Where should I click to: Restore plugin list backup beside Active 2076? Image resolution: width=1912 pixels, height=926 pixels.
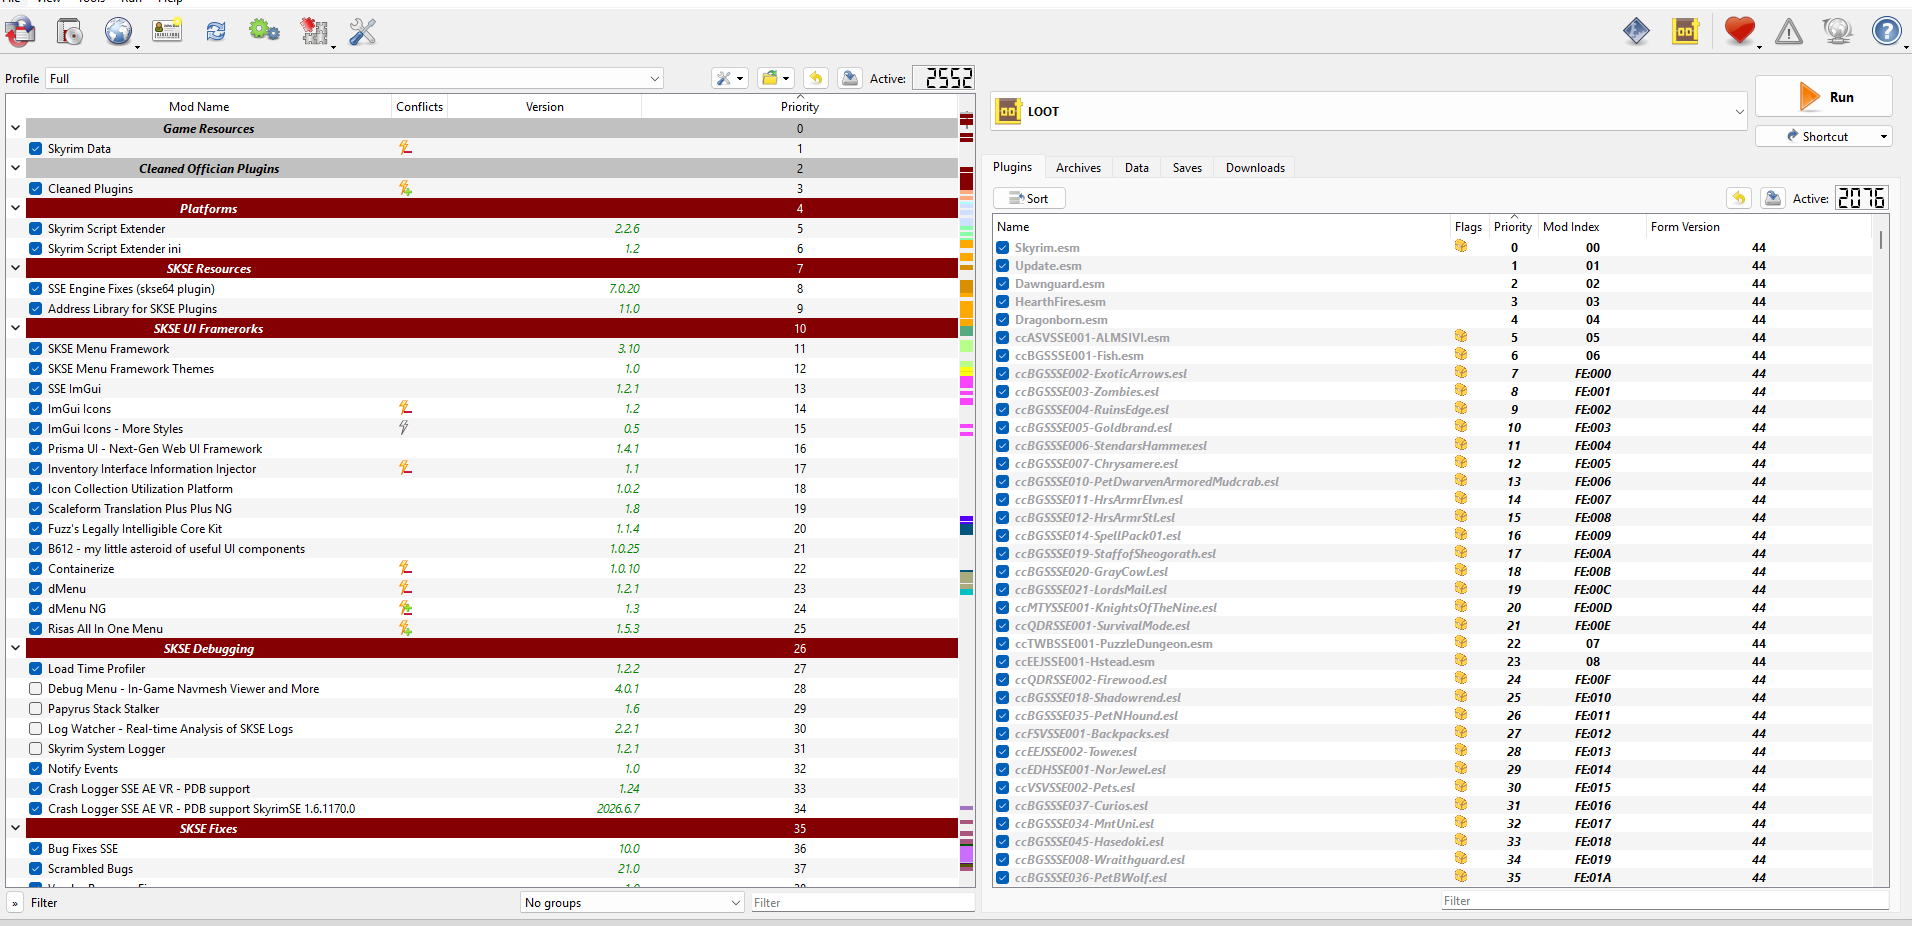coord(1739,198)
